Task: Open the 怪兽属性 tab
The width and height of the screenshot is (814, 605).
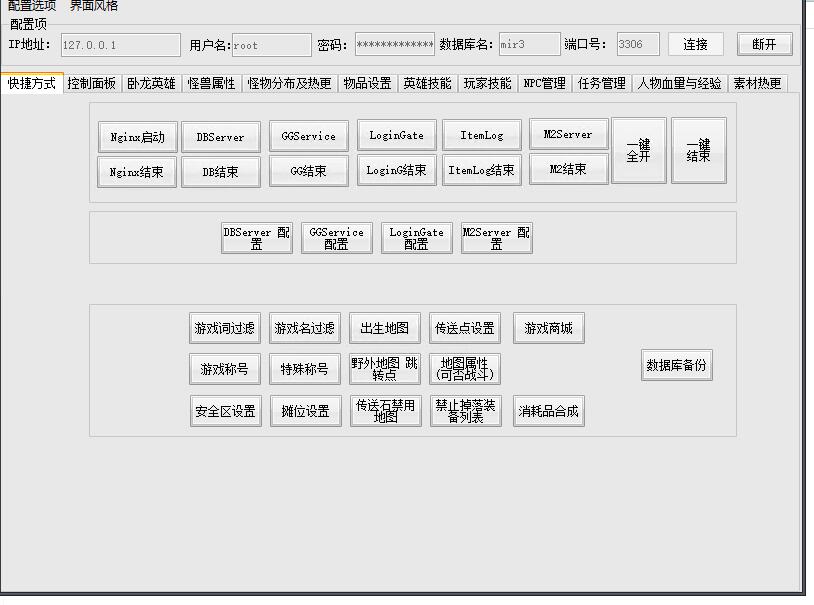Action: coord(211,84)
